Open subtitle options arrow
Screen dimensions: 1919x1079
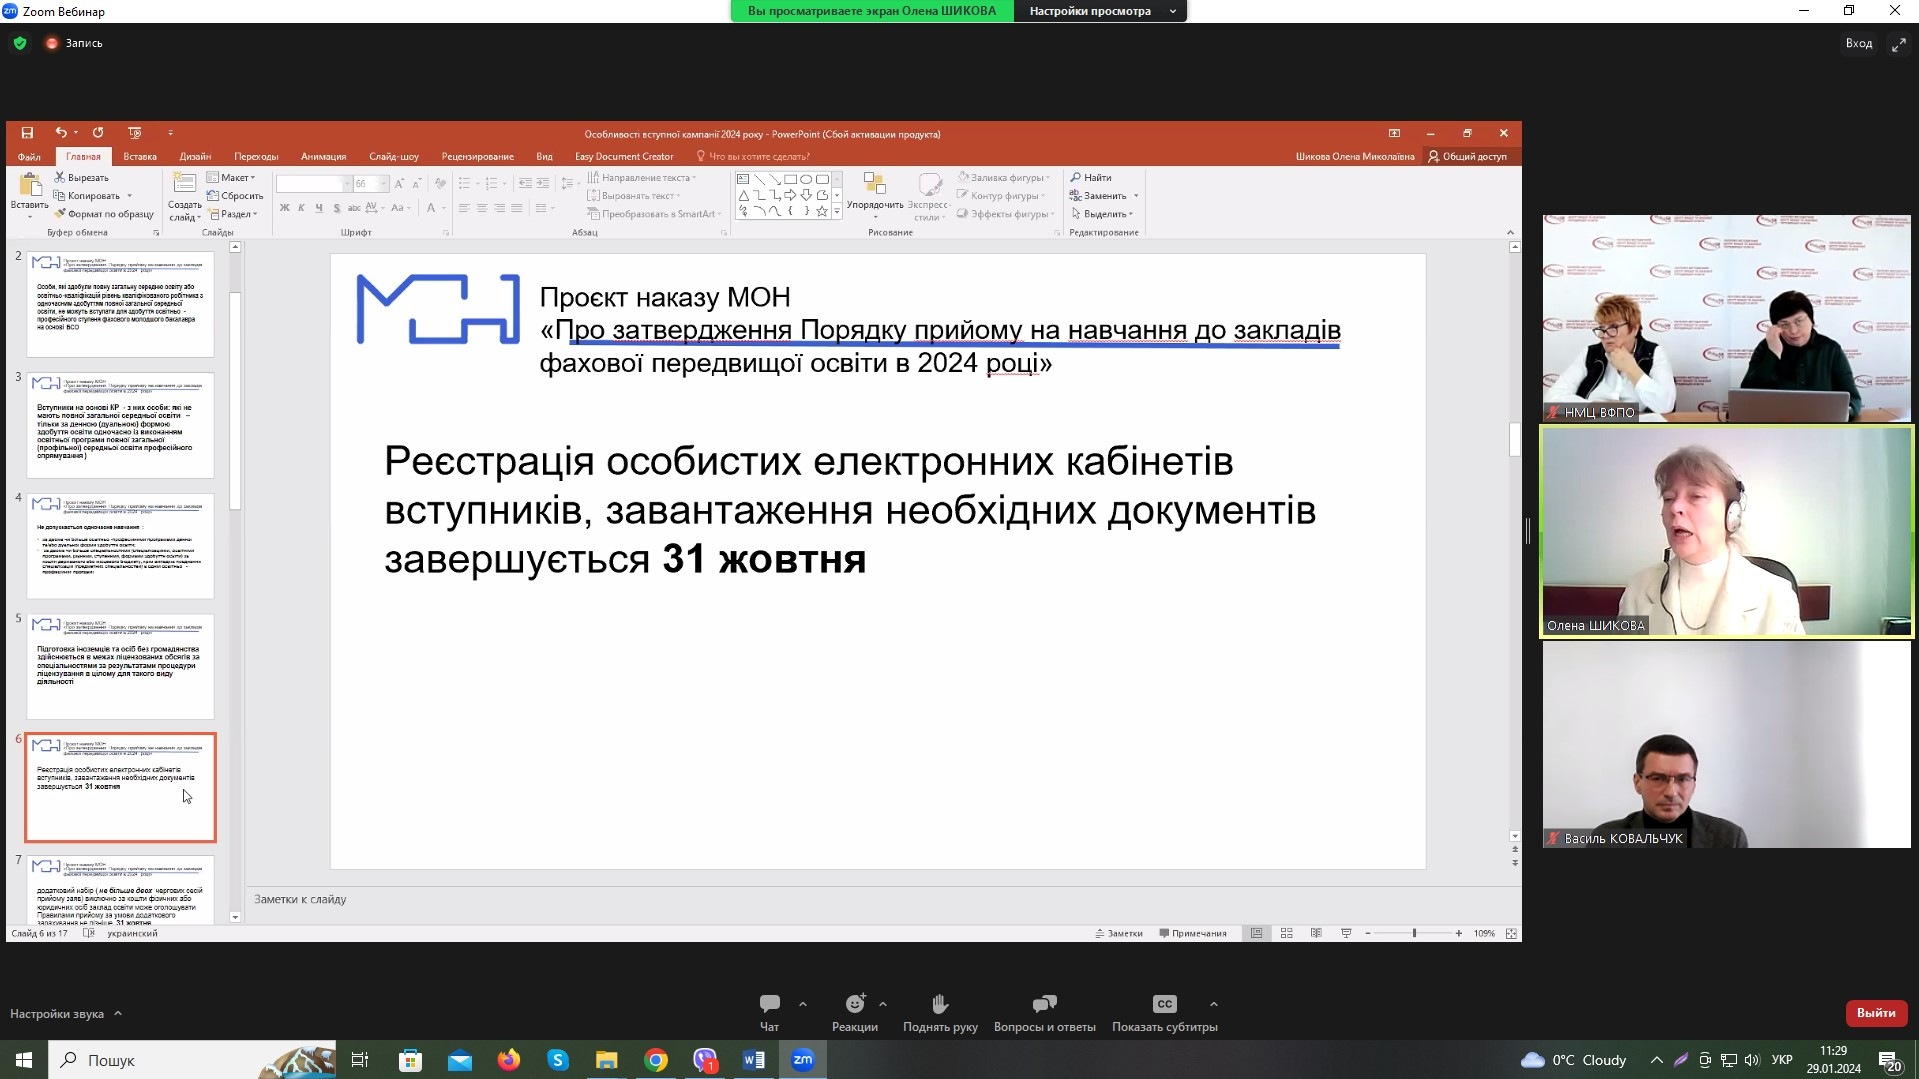[1213, 1004]
